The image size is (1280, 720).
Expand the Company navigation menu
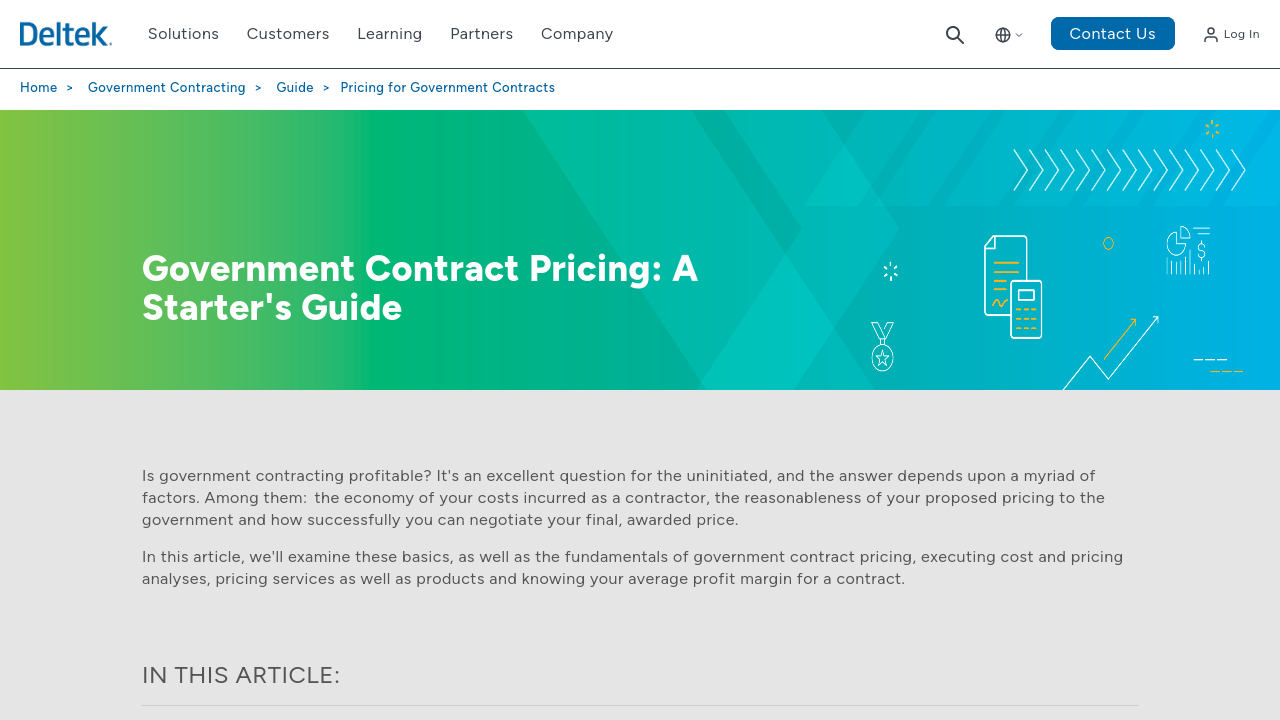pyautogui.click(x=577, y=34)
